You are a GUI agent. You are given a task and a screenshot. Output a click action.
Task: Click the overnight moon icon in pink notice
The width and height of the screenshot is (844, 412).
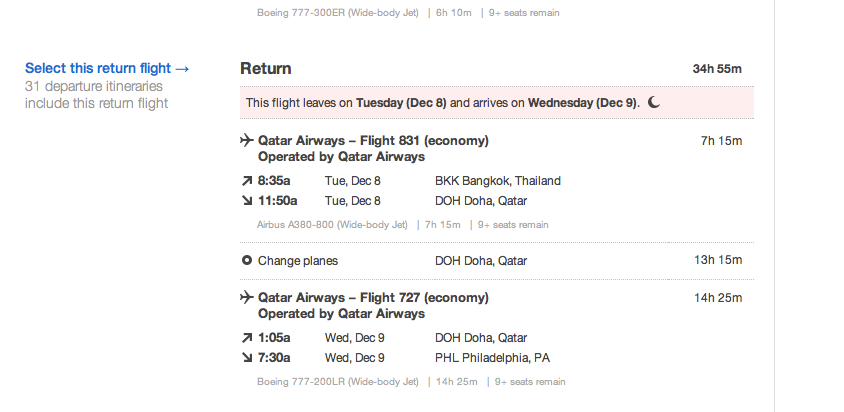tap(654, 102)
